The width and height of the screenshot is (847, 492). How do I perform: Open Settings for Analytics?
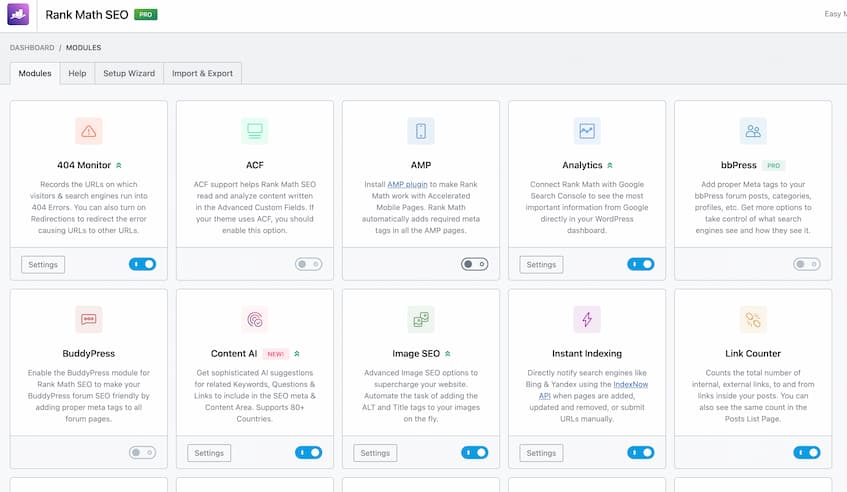click(541, 265)
